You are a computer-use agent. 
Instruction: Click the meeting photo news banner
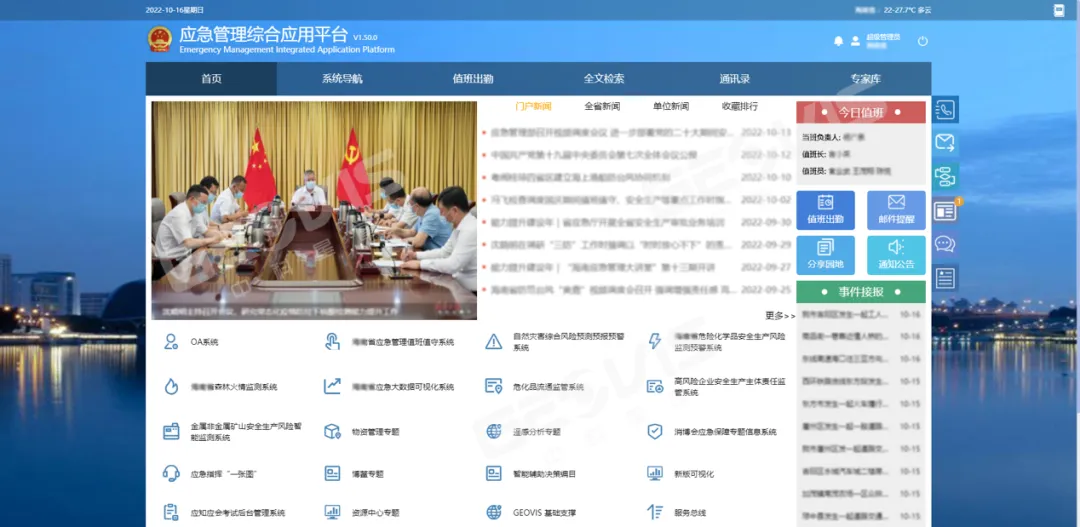313,210
